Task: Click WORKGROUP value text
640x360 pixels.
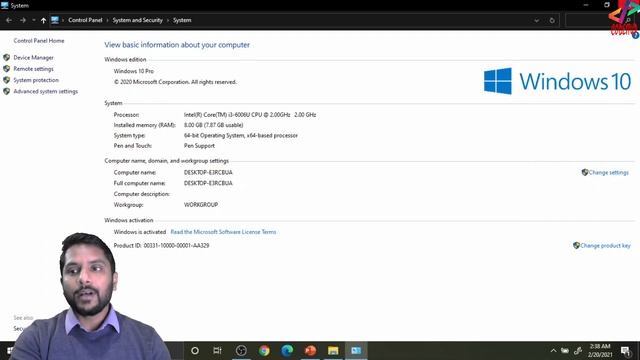Action: tap(201, 204)
